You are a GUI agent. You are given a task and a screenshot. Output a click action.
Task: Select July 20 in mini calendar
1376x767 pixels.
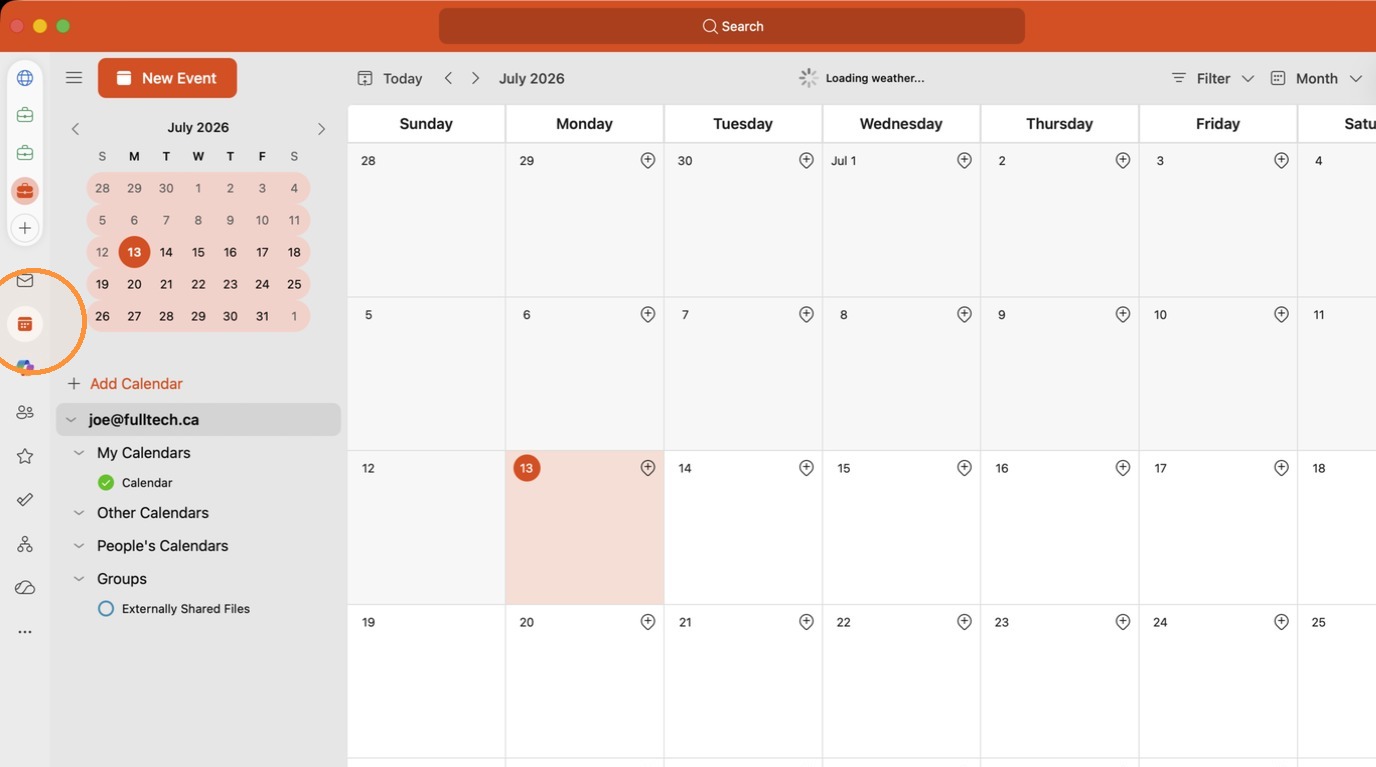point(134,284)
